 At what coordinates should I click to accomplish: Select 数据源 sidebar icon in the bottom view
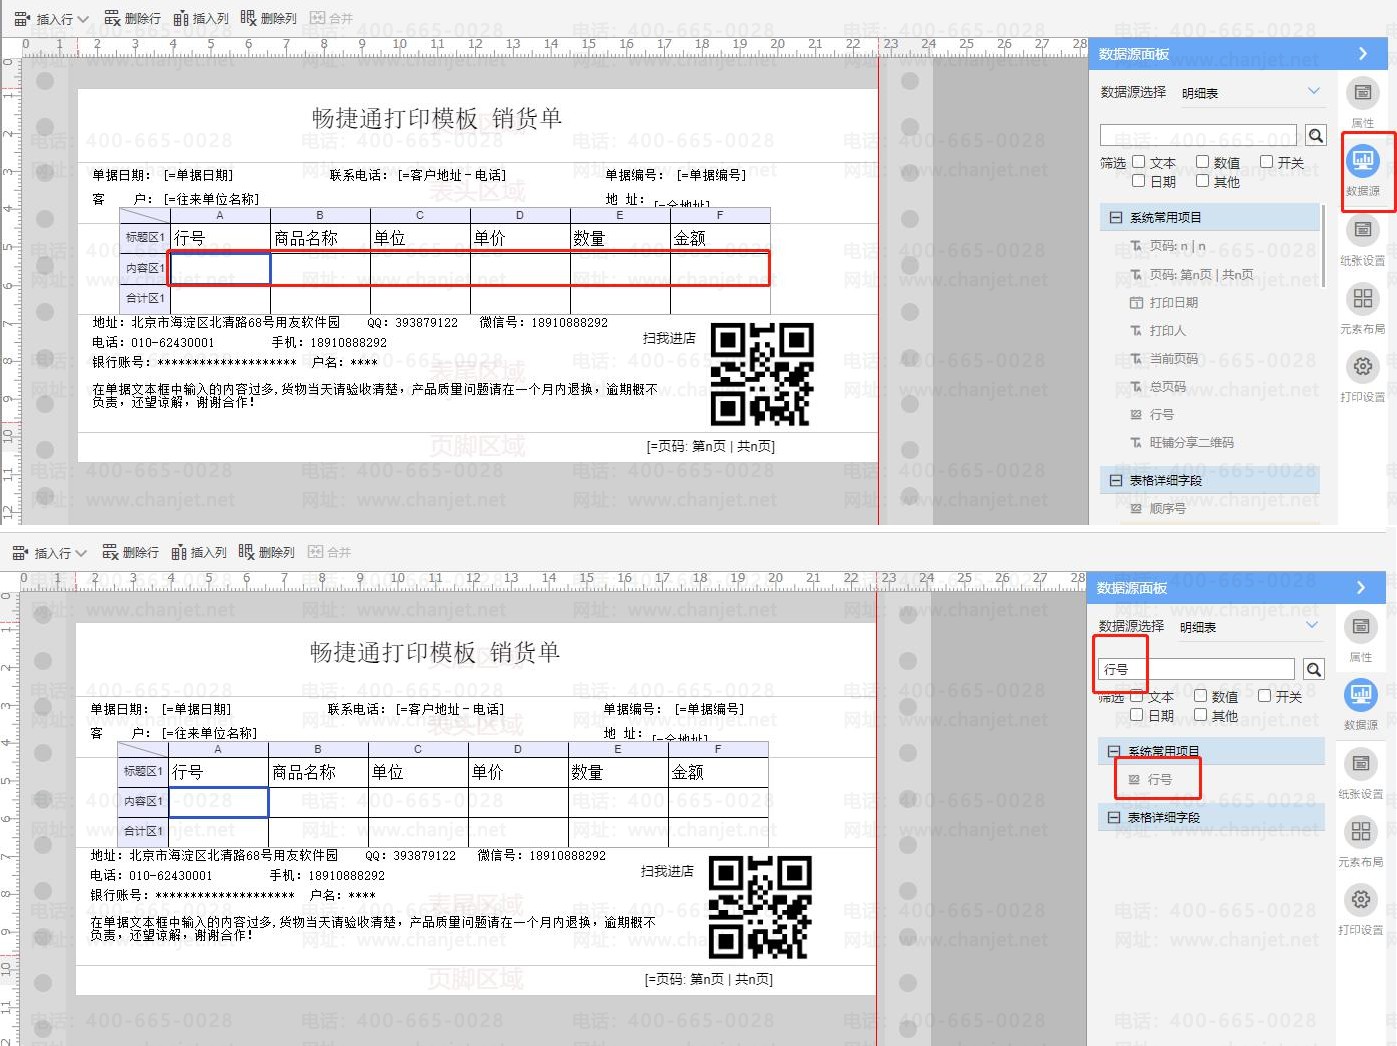click(x=1360, y=695)
